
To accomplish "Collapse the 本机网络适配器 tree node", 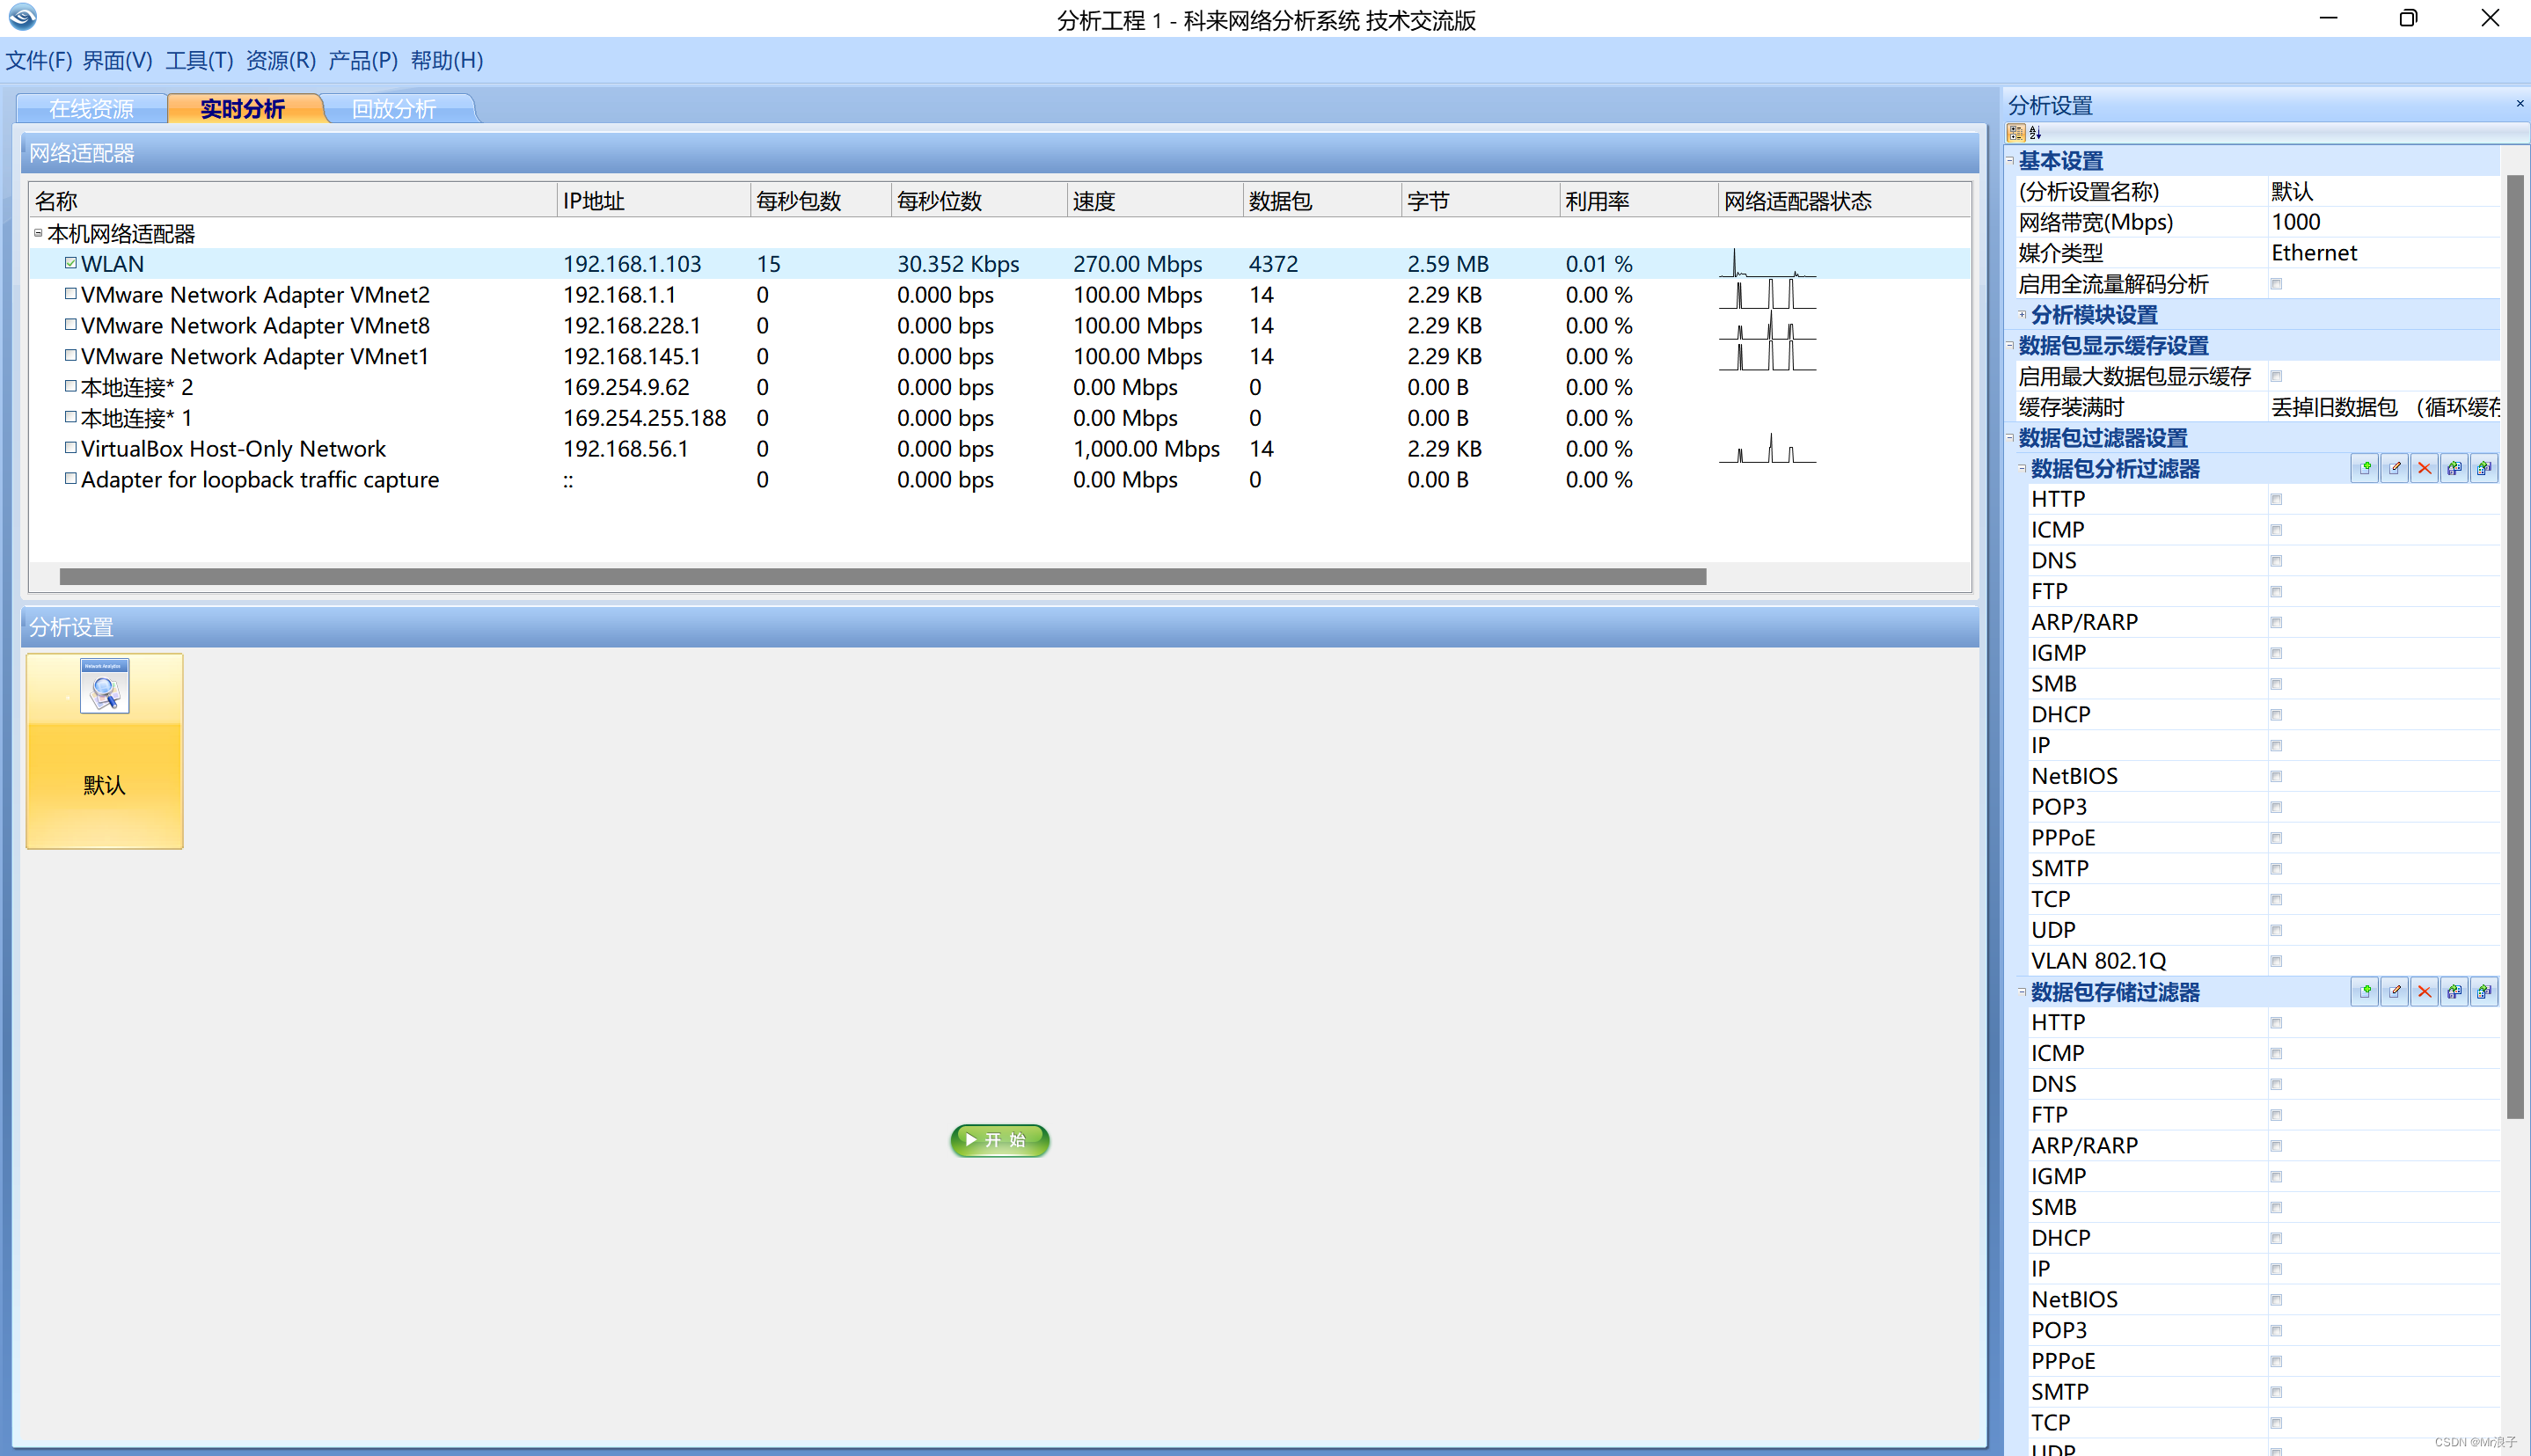I will click(x=38, y=233).
